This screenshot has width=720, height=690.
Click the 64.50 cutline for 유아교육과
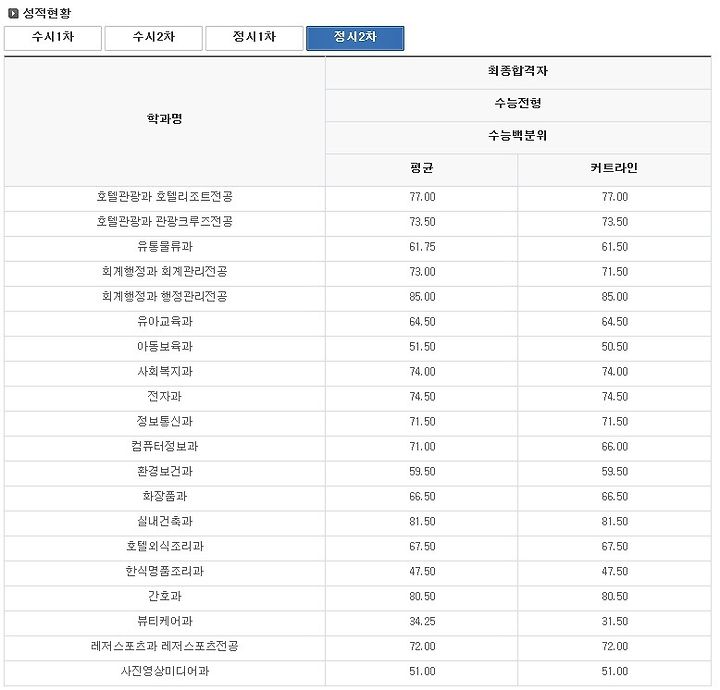(x=614, y=322)
